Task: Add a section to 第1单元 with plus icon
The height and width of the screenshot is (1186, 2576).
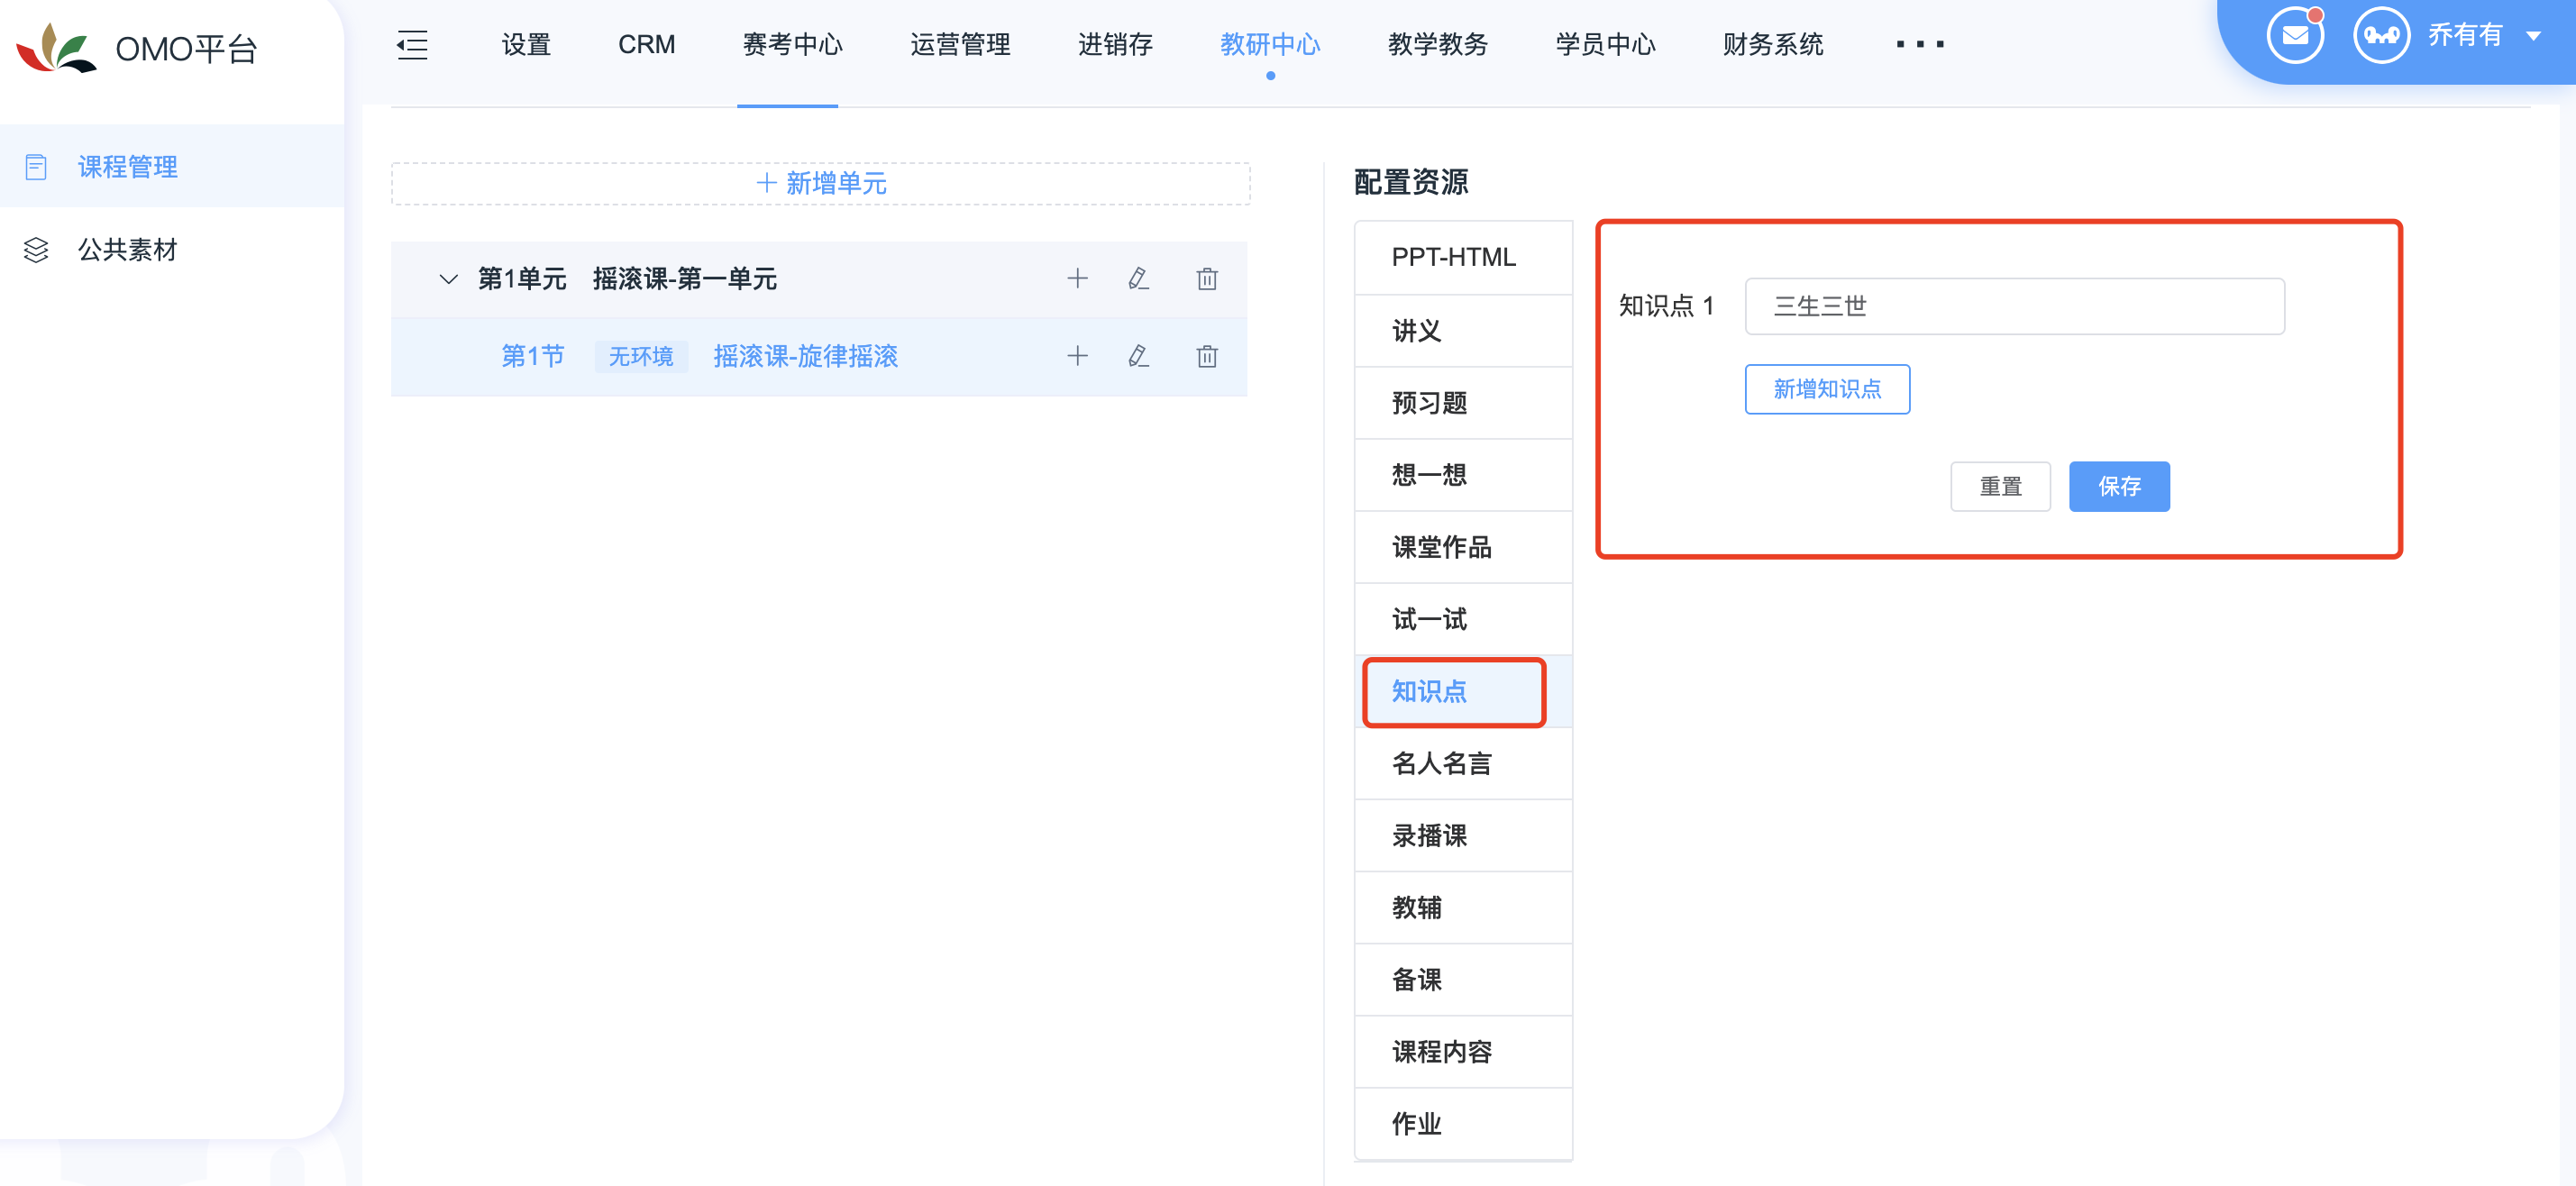Action: (1077, 279)
